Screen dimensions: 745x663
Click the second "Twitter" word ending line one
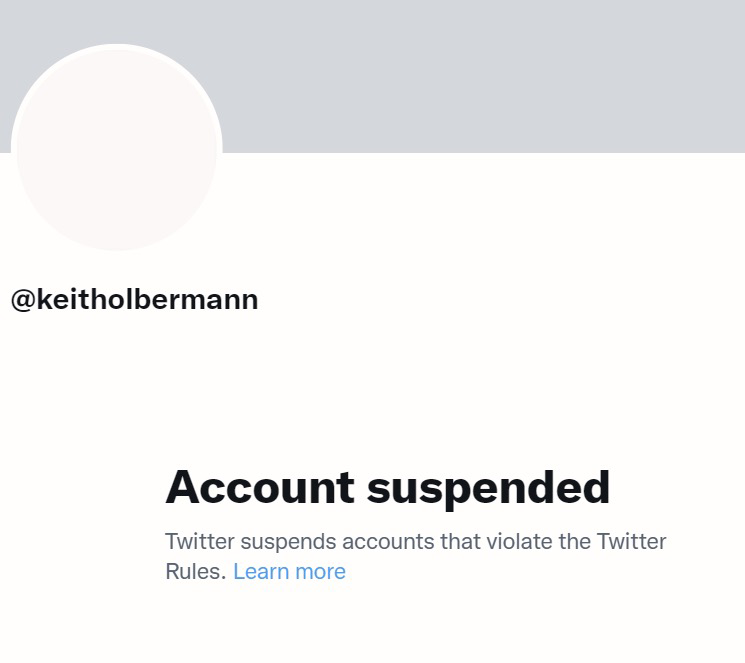tap(631, 542)
